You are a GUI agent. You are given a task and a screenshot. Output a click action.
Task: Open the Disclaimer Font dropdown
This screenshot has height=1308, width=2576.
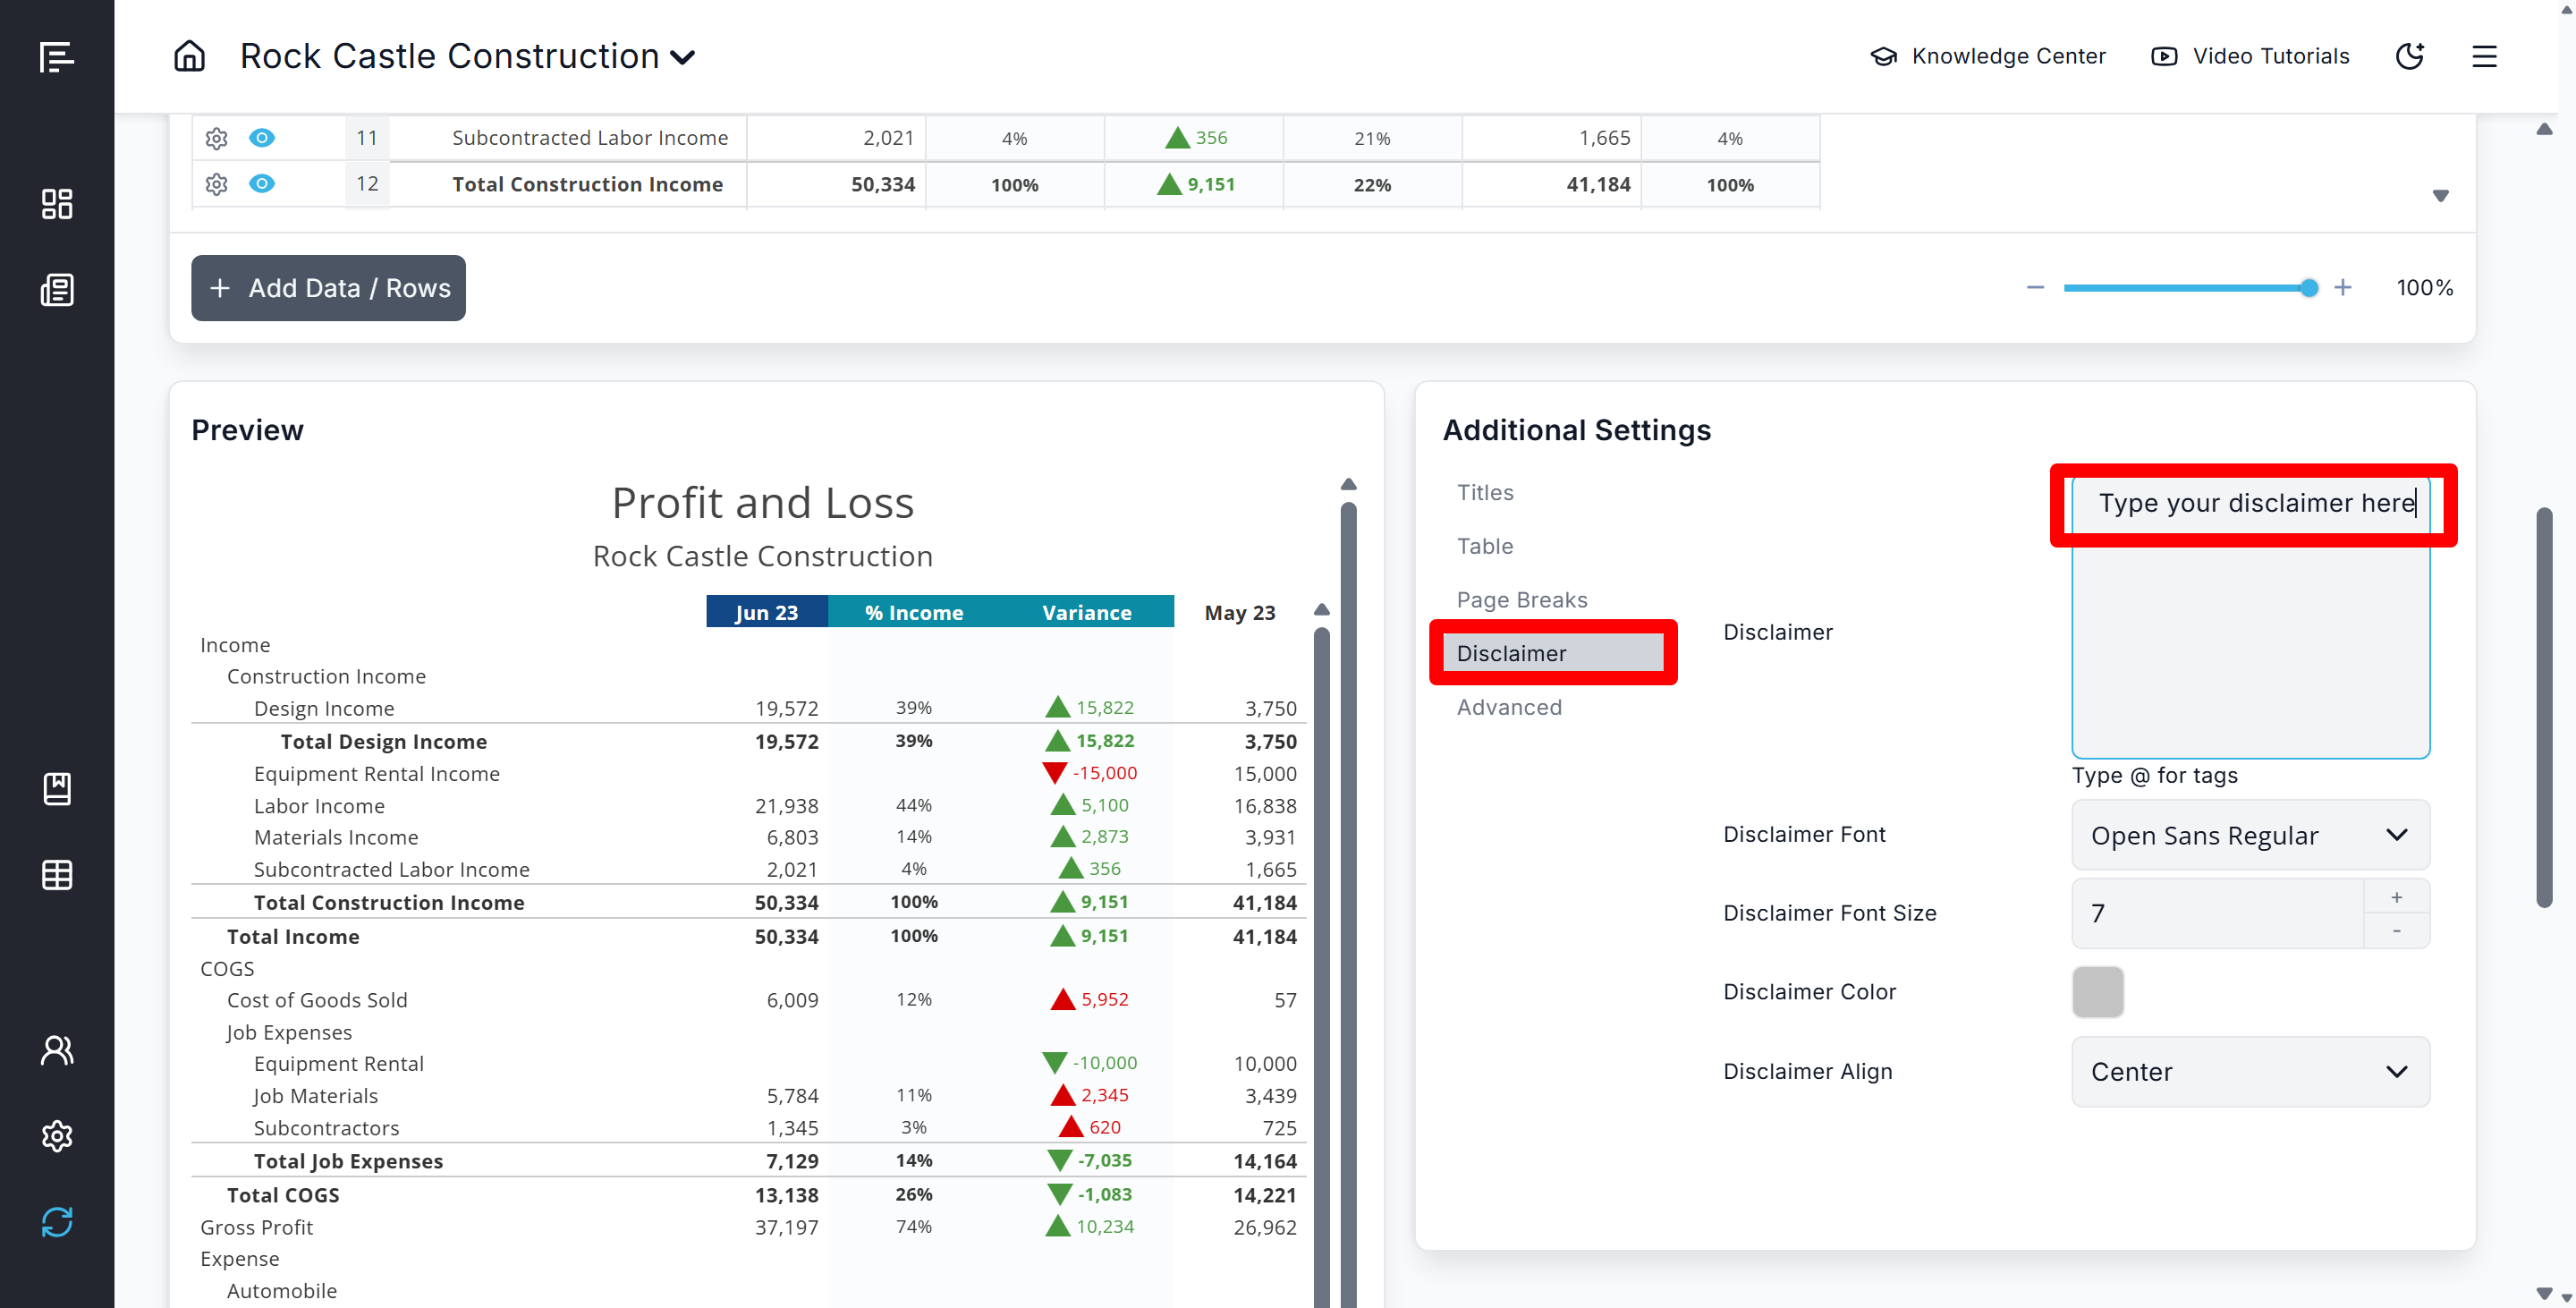2250,835
